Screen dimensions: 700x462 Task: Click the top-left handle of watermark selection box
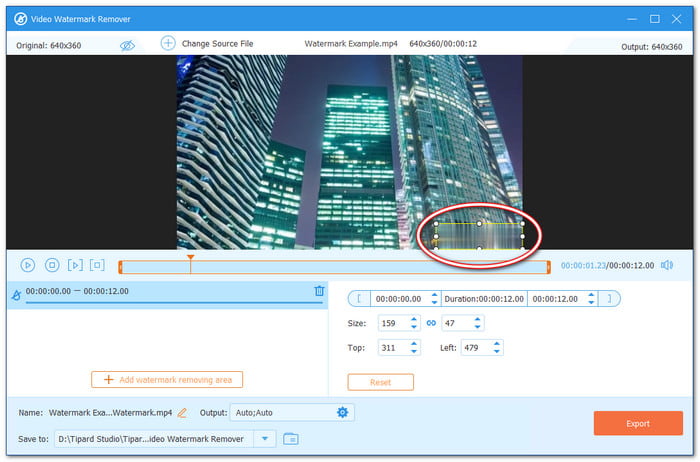point(436,223)
